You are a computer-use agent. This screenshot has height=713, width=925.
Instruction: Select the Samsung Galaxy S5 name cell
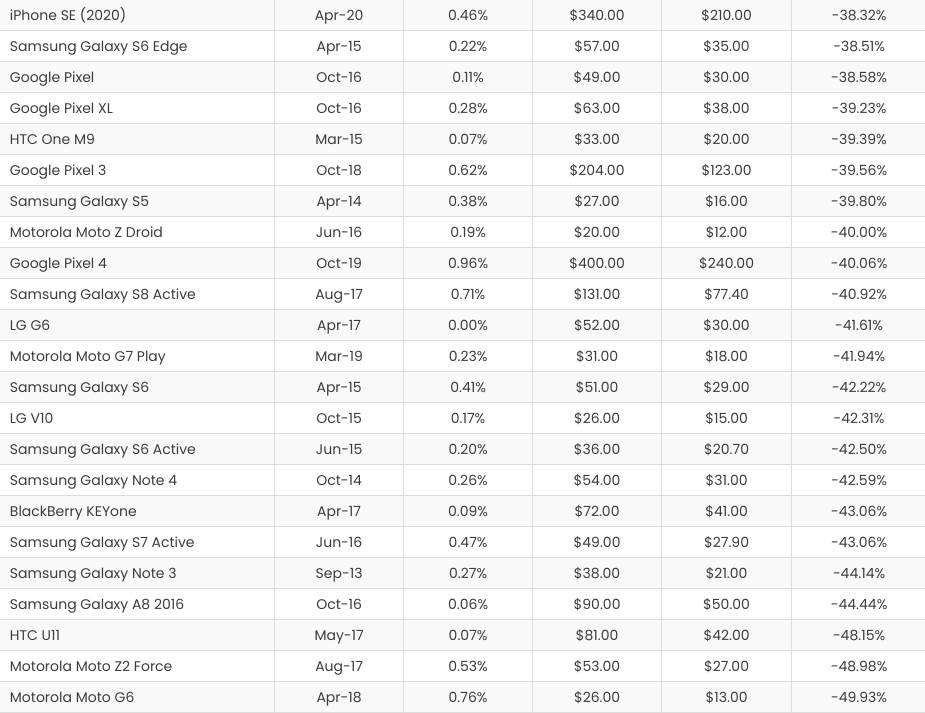(79, 201)
